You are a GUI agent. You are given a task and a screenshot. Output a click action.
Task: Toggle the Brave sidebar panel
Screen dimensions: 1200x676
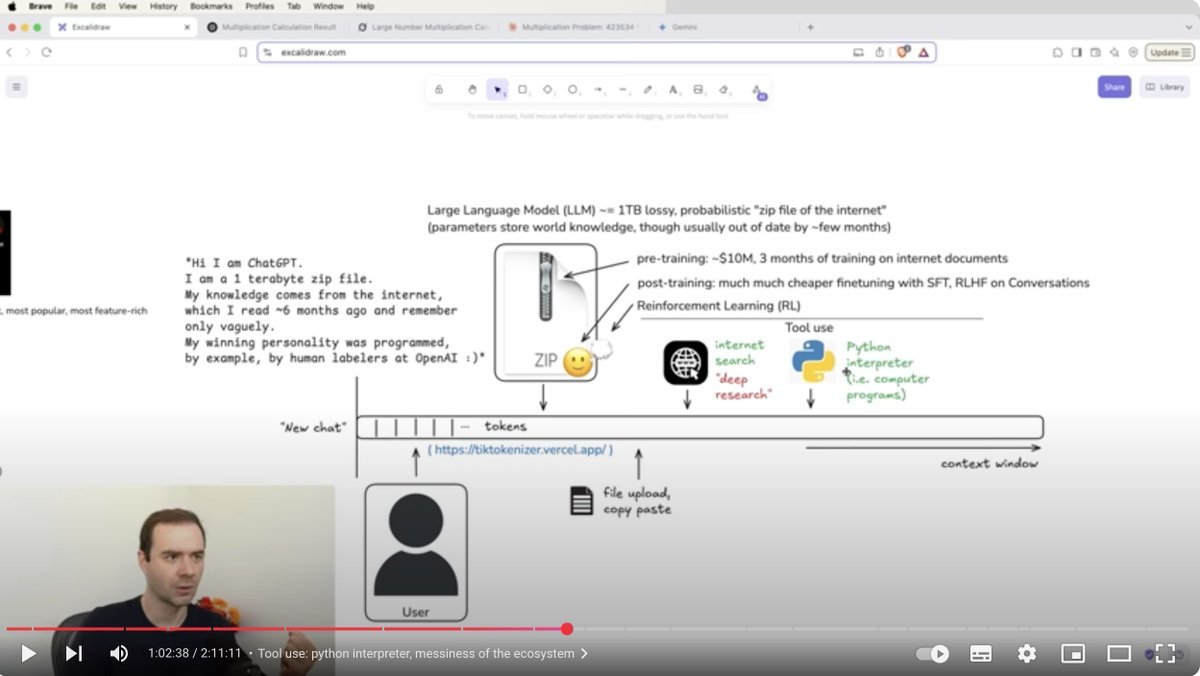coord(1076,52)
